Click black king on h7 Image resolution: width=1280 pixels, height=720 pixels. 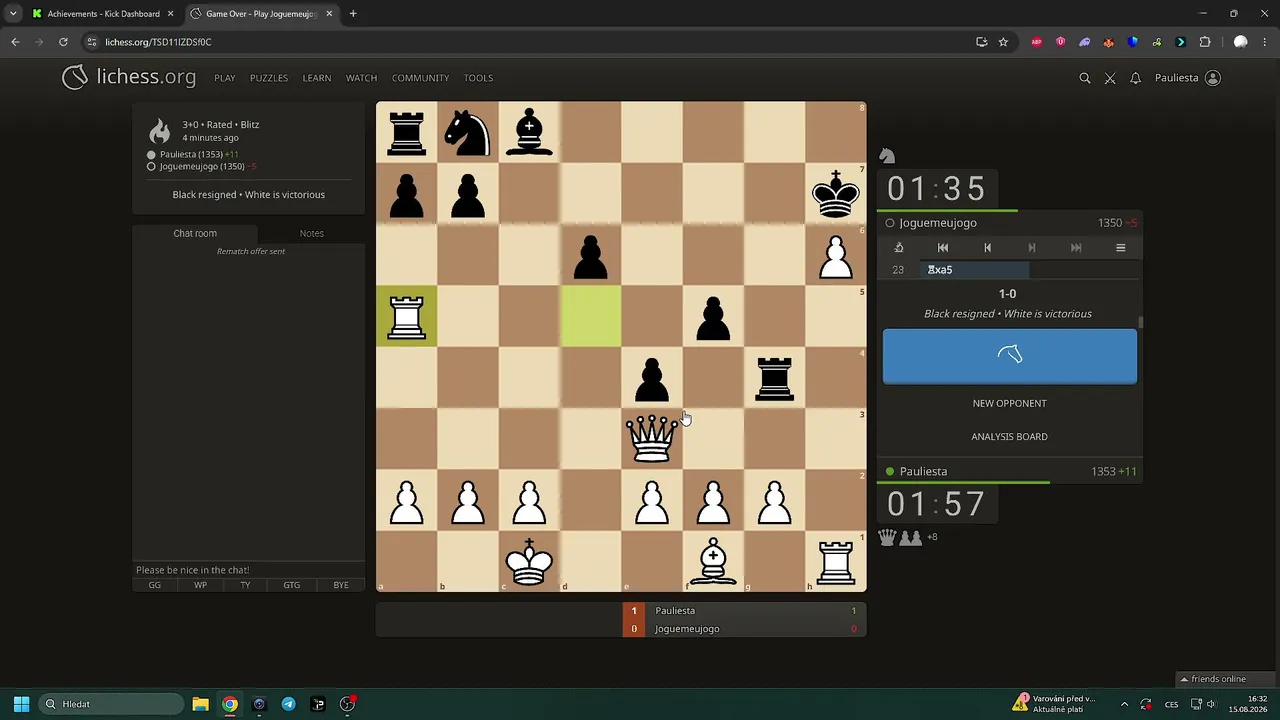[836, 193]
